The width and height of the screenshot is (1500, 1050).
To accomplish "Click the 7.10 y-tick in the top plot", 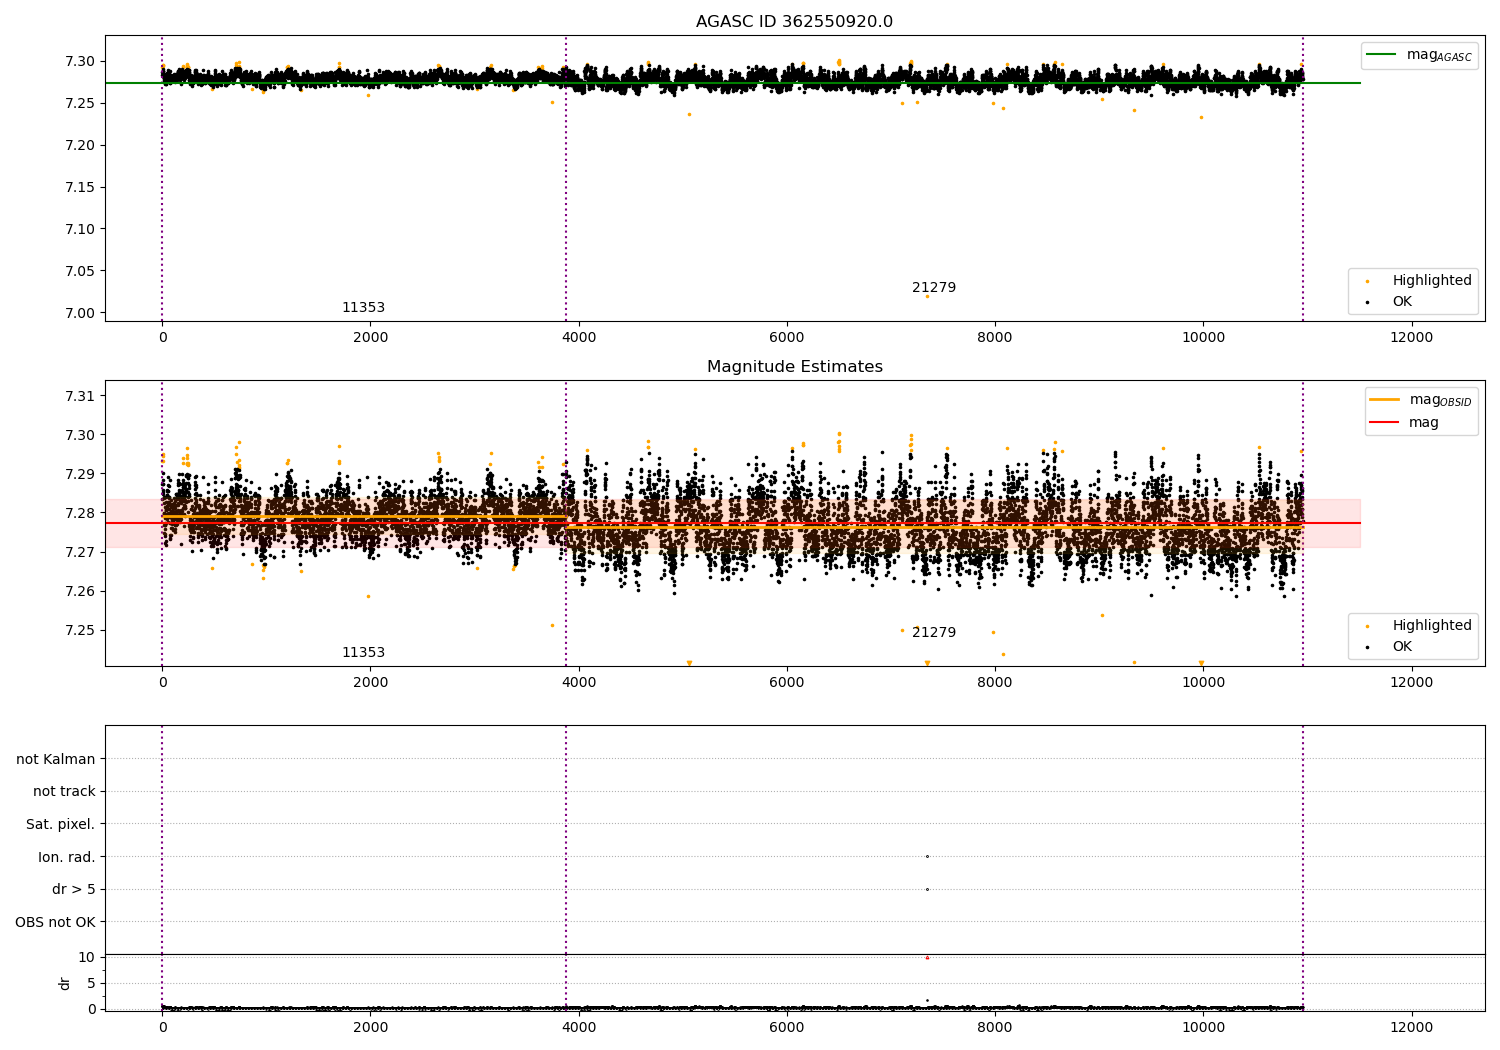I will [79, 229].
